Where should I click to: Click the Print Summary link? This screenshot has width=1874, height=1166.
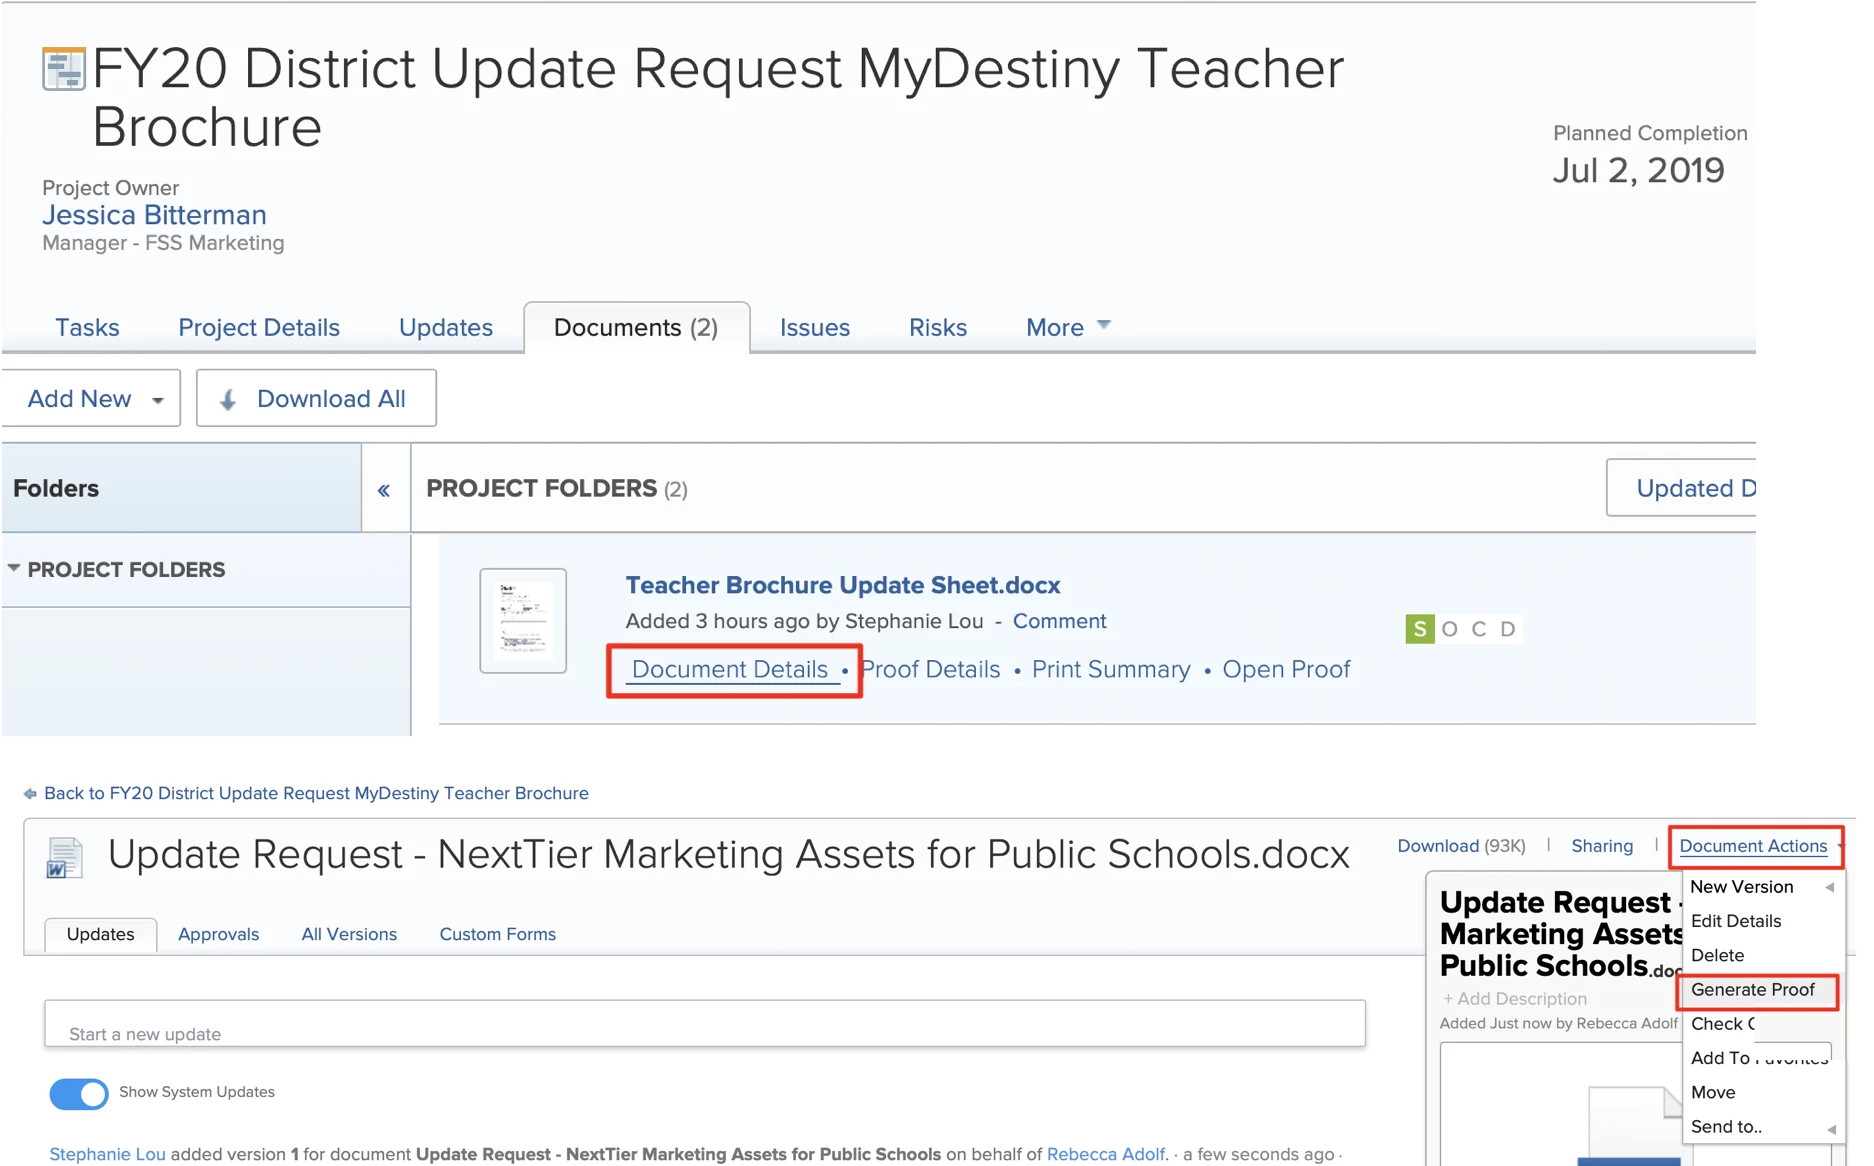click(1111, 669)
